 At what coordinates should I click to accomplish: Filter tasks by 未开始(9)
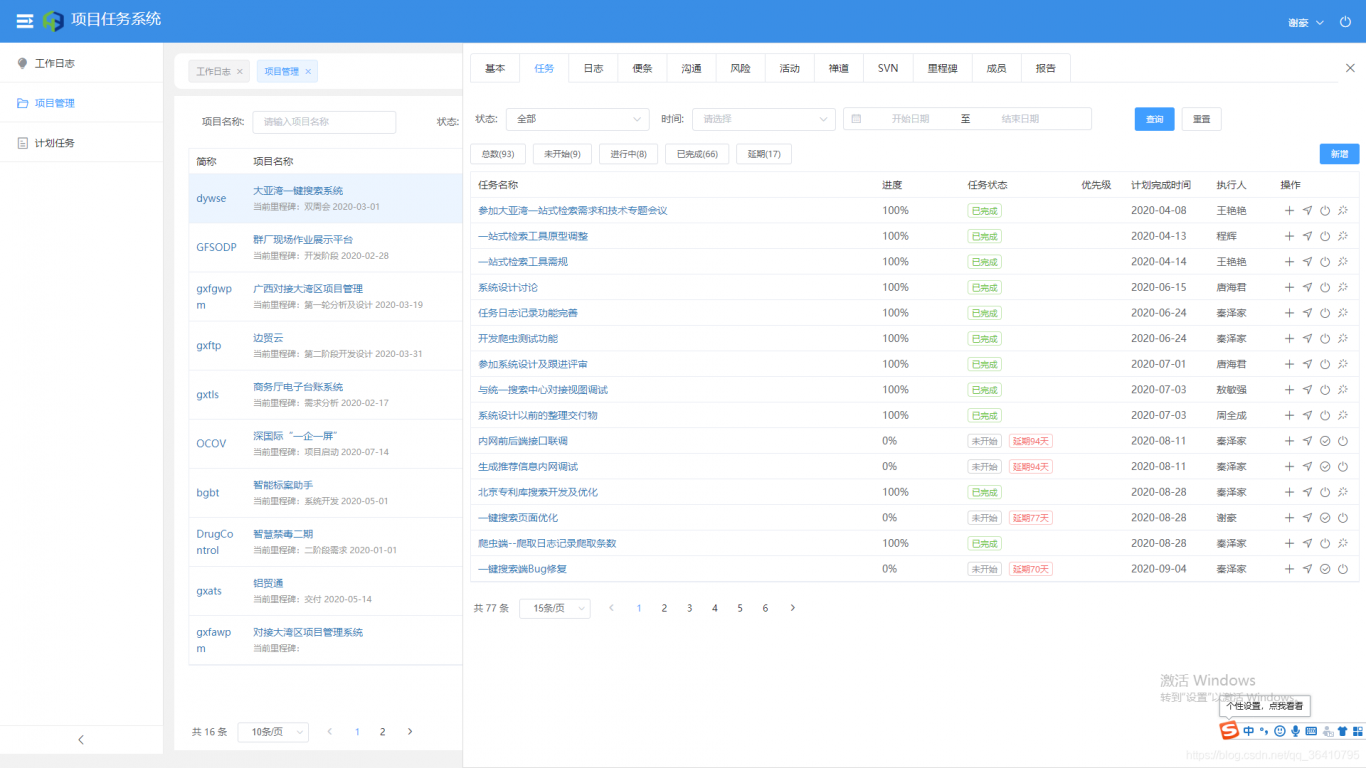[x=563, y=154]
